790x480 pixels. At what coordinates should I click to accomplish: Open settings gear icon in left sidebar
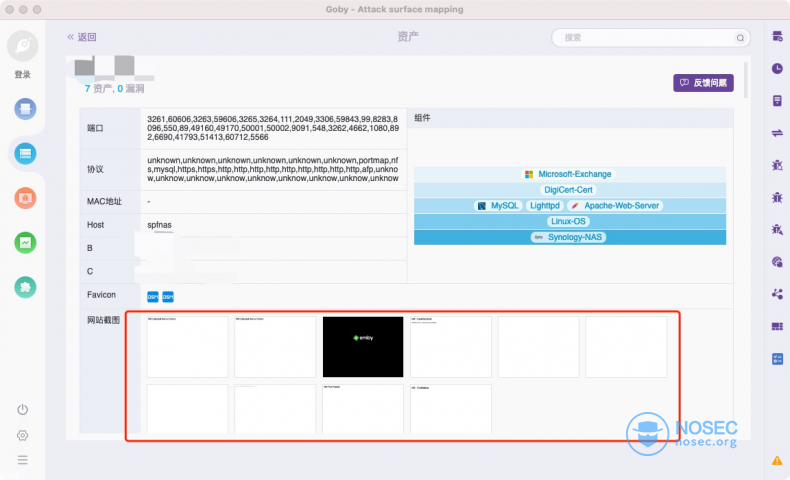22,435
